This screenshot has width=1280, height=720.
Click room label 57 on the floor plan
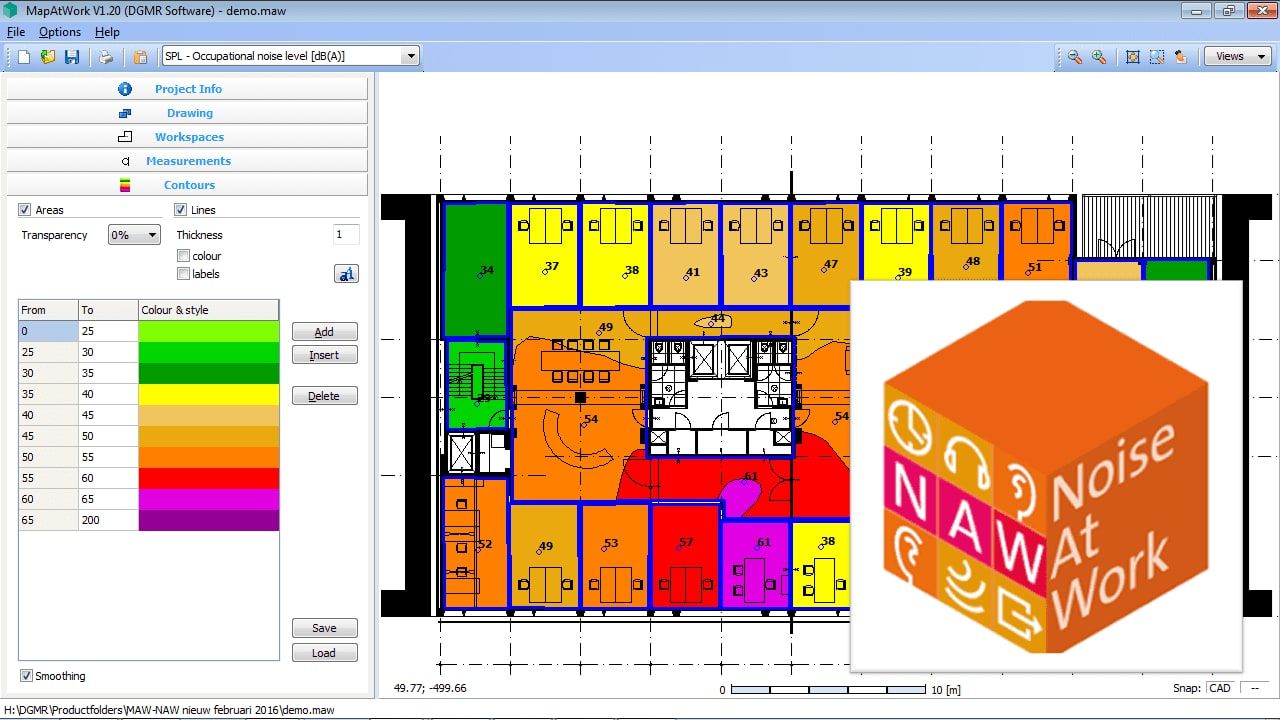(x=685, y=543)
